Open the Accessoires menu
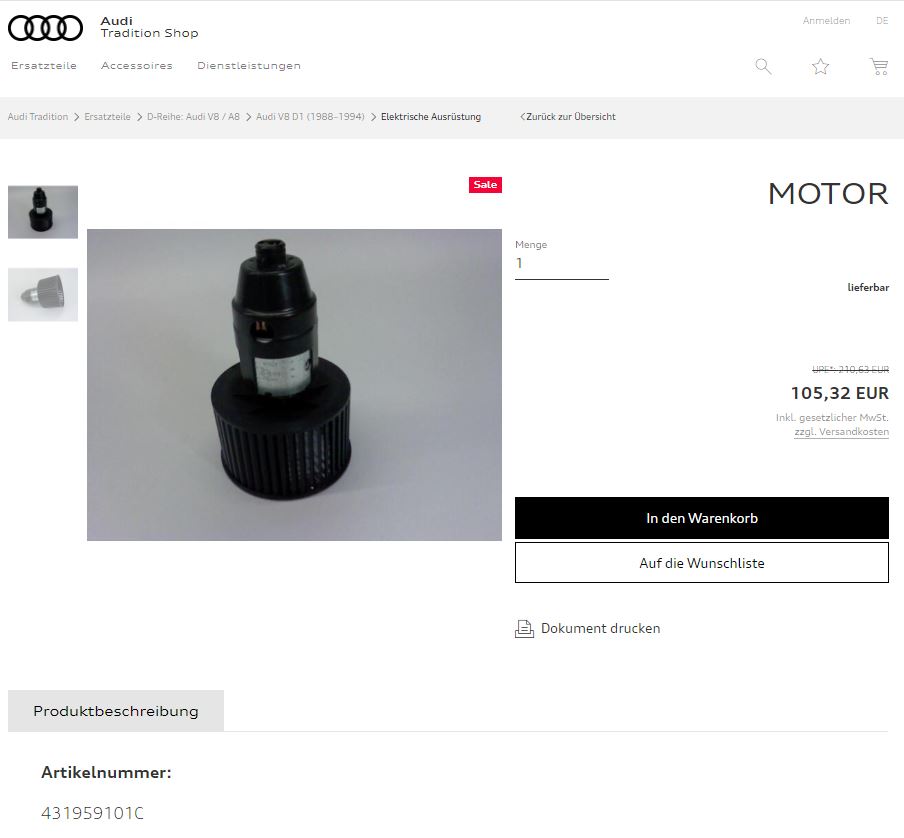Screen dimensions: 904x838 click(x=137, y=66)
